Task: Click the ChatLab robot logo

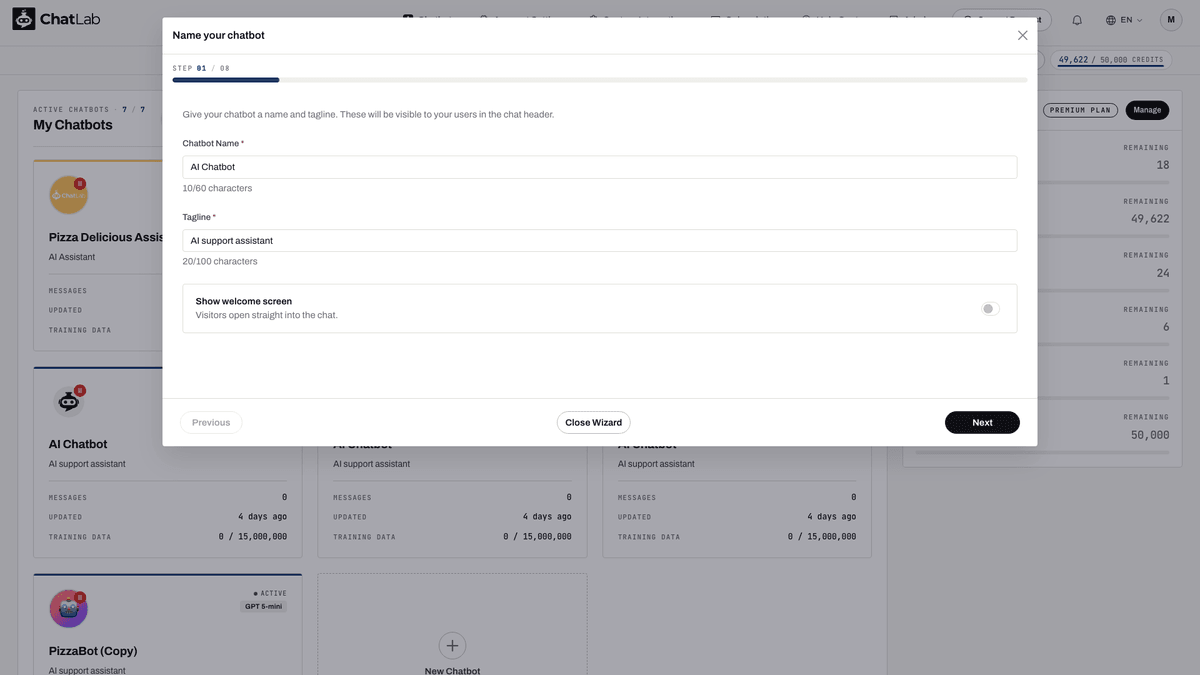Action: [23, 19]
